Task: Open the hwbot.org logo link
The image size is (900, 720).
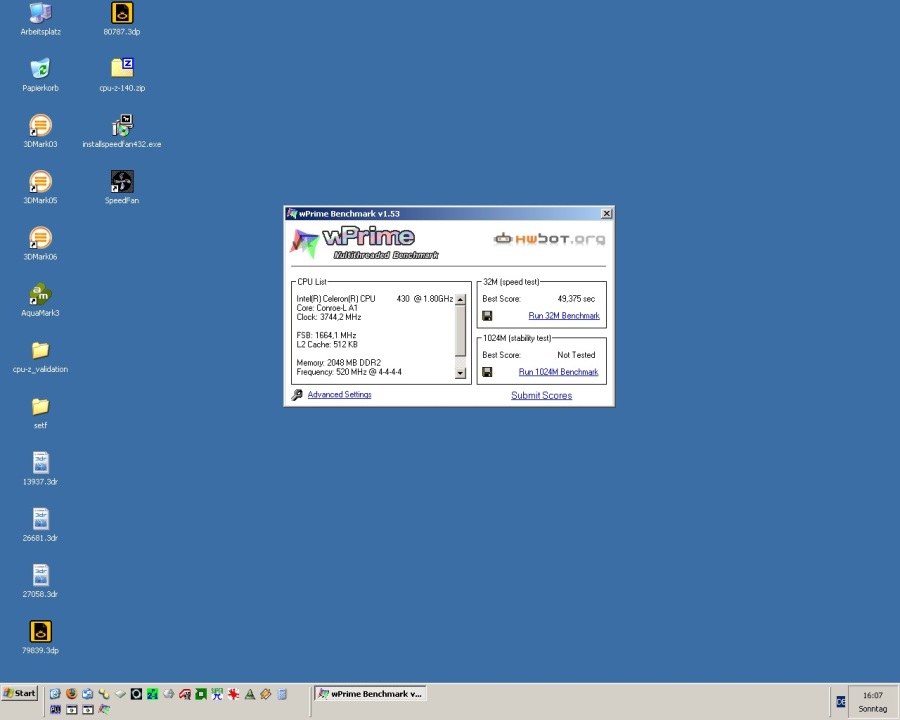Action: click(x=549, y=239)
